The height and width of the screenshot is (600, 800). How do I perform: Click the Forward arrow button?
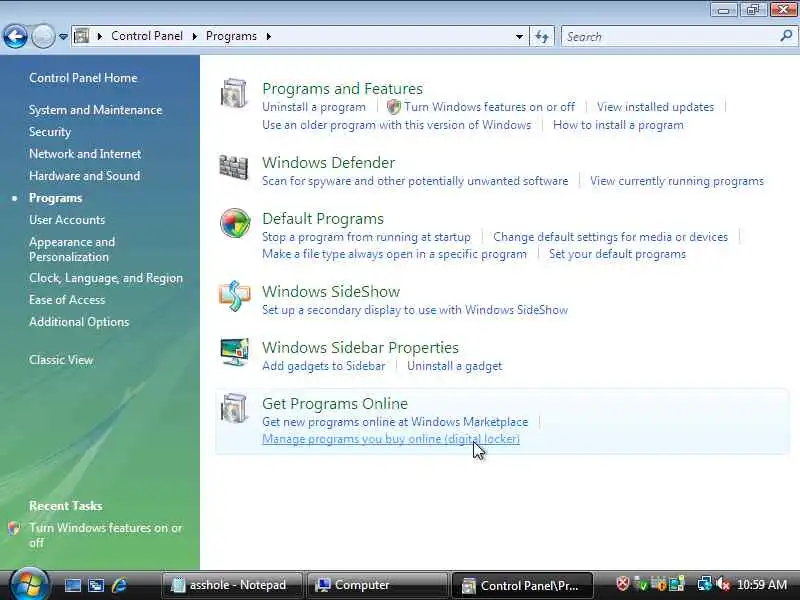point(43,37)
